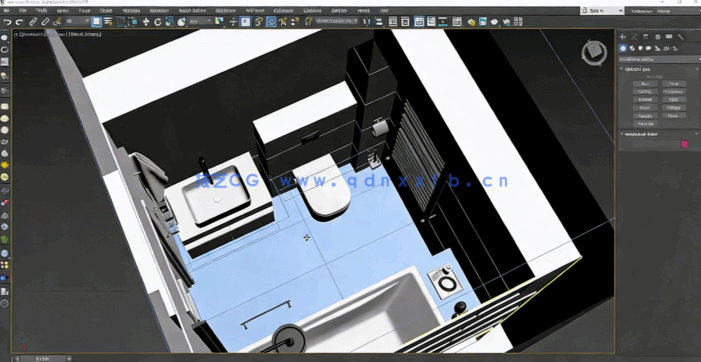Click the Redo arrow in main toolbar
701x362 pixels.
point(19,21)
